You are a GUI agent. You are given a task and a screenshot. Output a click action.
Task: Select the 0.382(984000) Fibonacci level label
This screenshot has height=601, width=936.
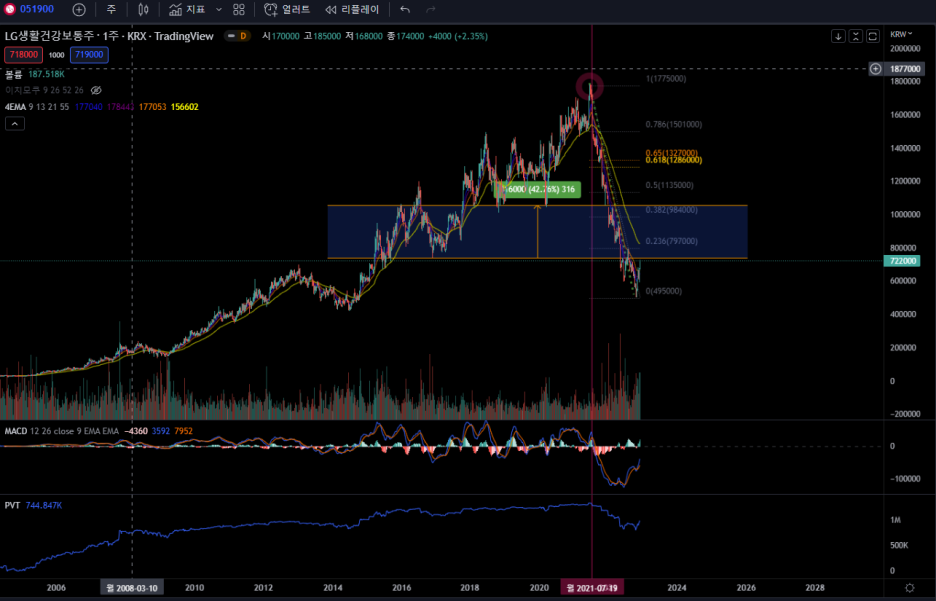click(672, 210)
